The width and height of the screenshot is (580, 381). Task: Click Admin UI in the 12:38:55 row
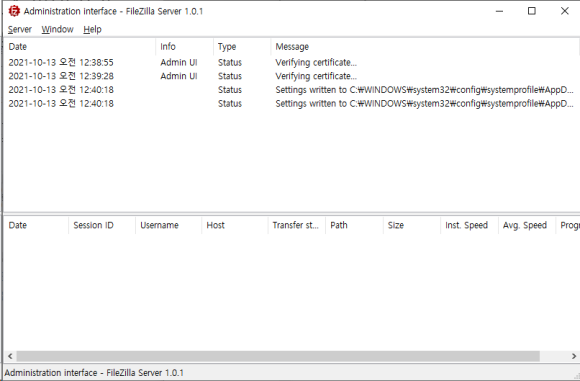point(179,63)
